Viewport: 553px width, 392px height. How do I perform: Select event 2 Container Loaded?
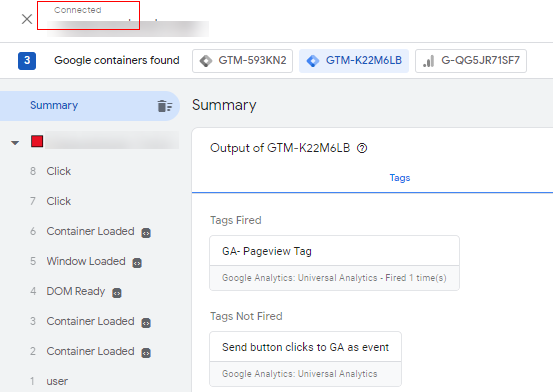coord(90,351)
